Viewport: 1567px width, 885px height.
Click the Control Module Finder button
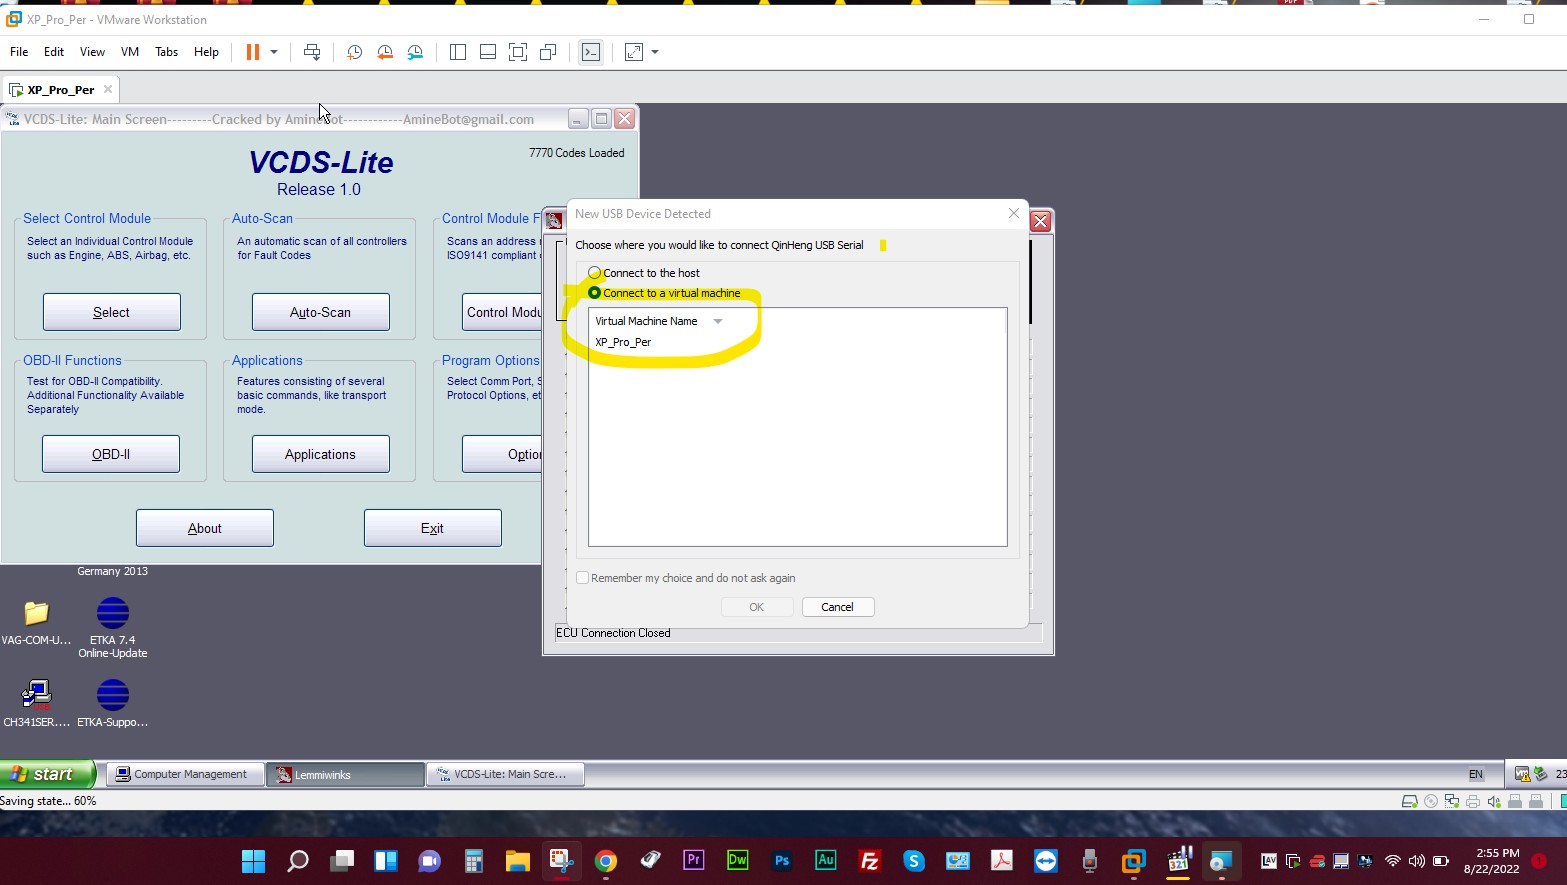[502, 312]
